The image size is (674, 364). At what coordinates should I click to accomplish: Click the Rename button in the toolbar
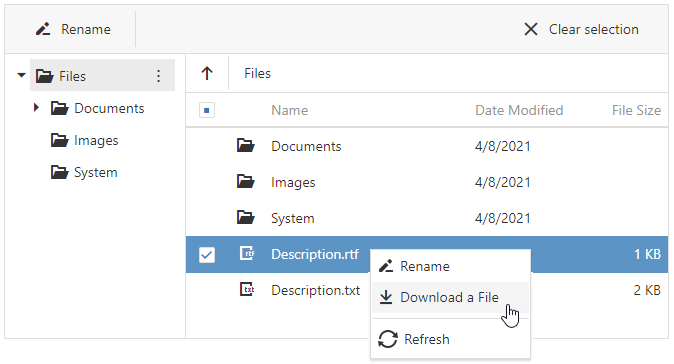tap(73, 29)
